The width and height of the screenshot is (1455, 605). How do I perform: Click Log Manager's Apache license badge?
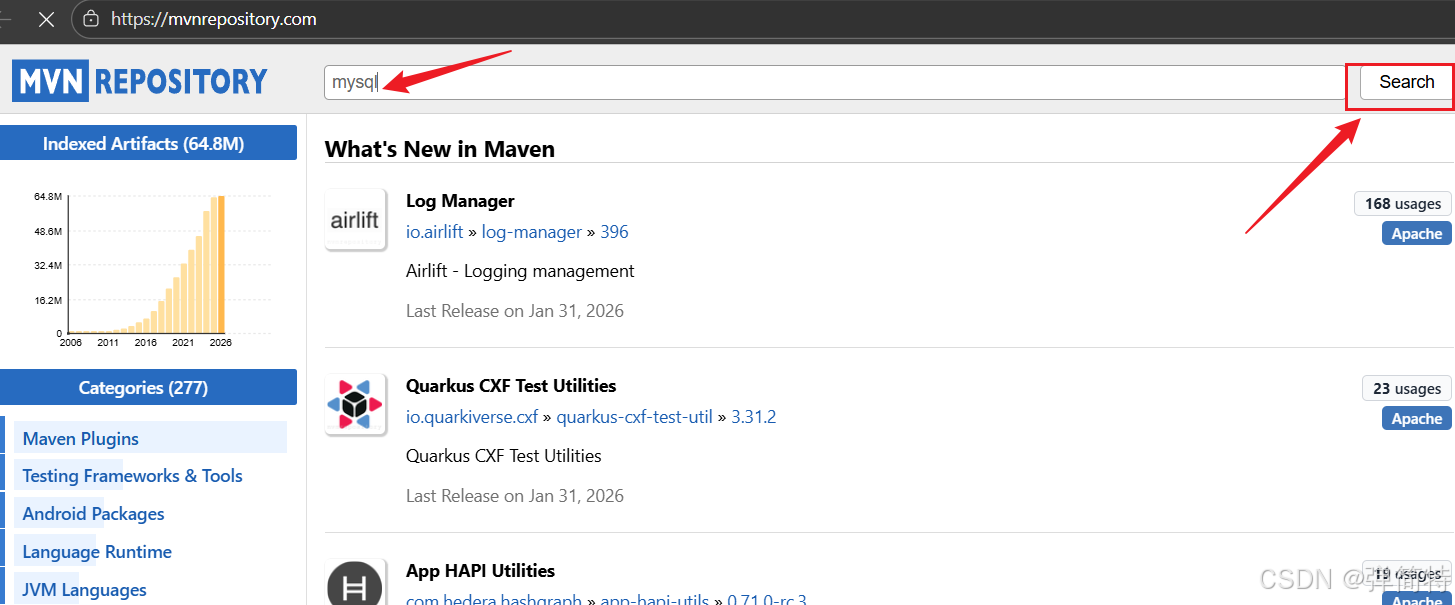pyautogui.click(x=1416, y=234)
